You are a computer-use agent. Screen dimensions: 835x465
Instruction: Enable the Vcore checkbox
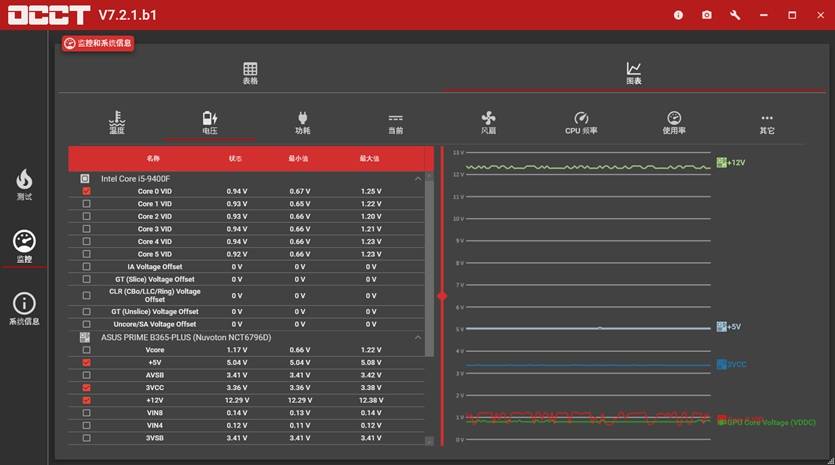(x=86, y=350)
